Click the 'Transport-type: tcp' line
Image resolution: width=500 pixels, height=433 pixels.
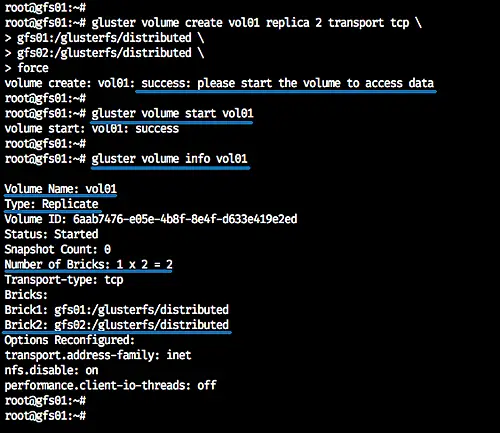pyautogui.click(x=64, y=280)
